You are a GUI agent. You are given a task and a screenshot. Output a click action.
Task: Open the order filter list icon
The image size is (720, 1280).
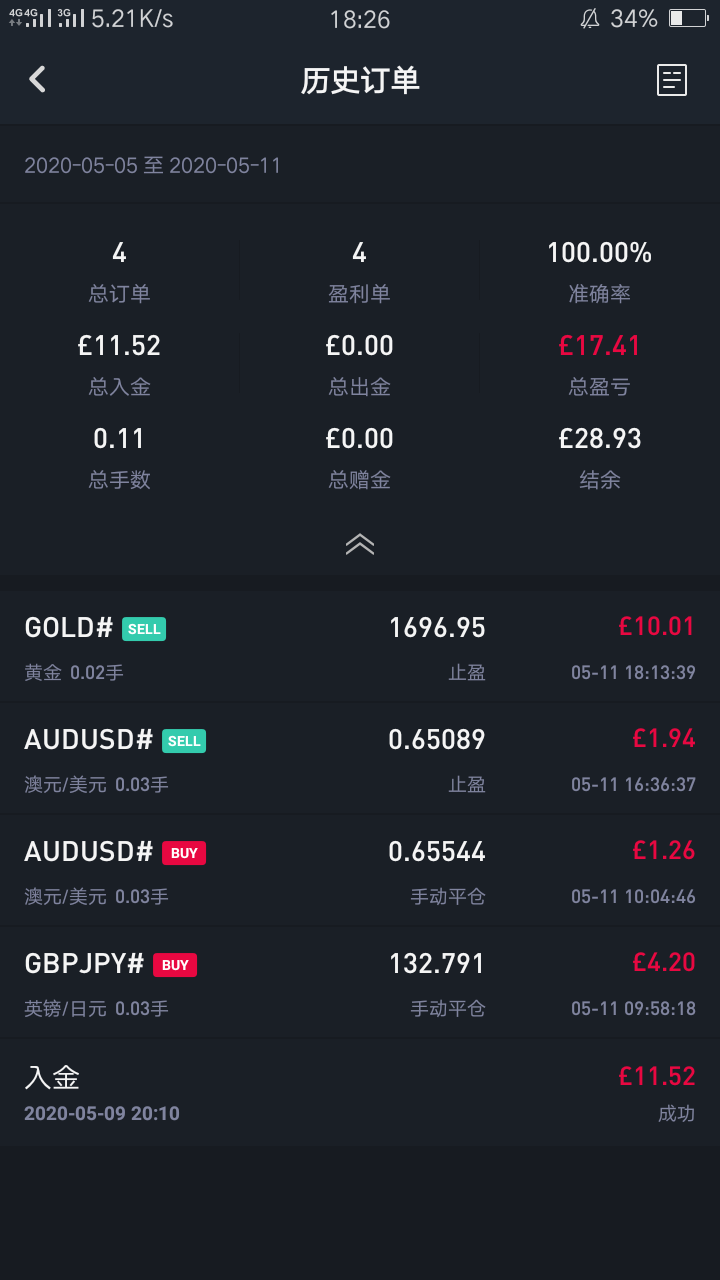[x=672, y=80]
